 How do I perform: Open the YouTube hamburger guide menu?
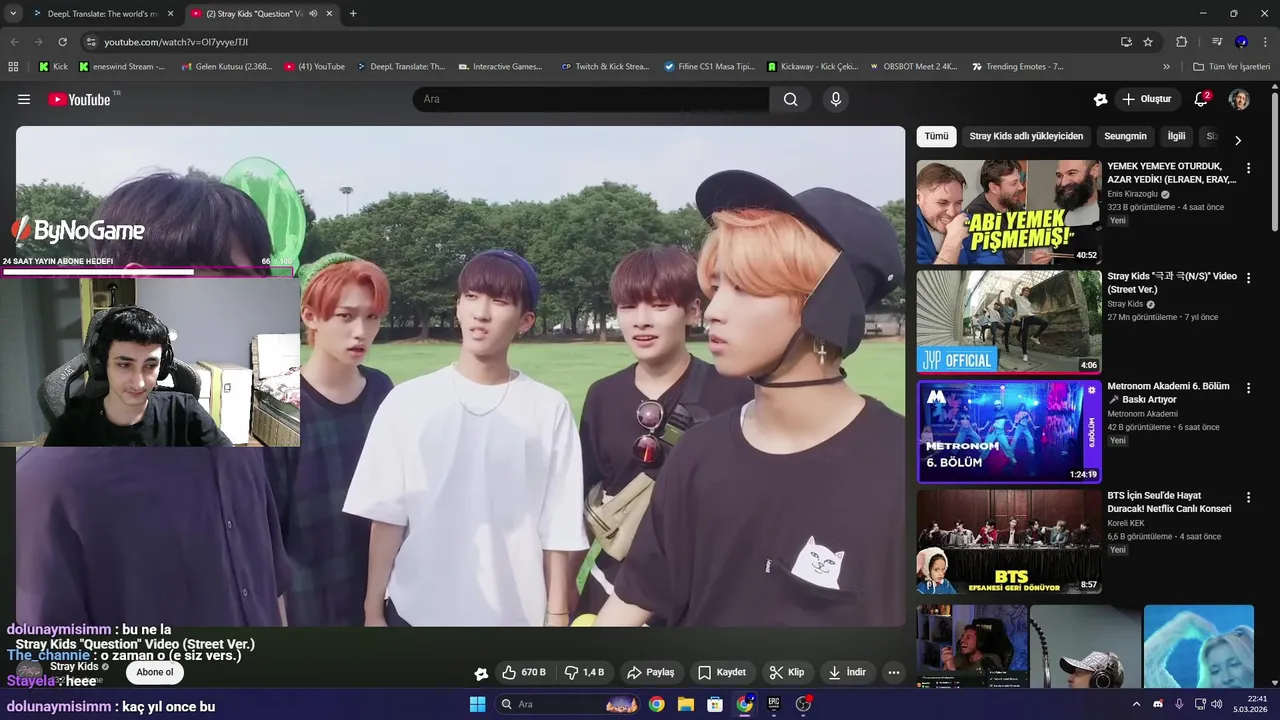coord(24,99)
